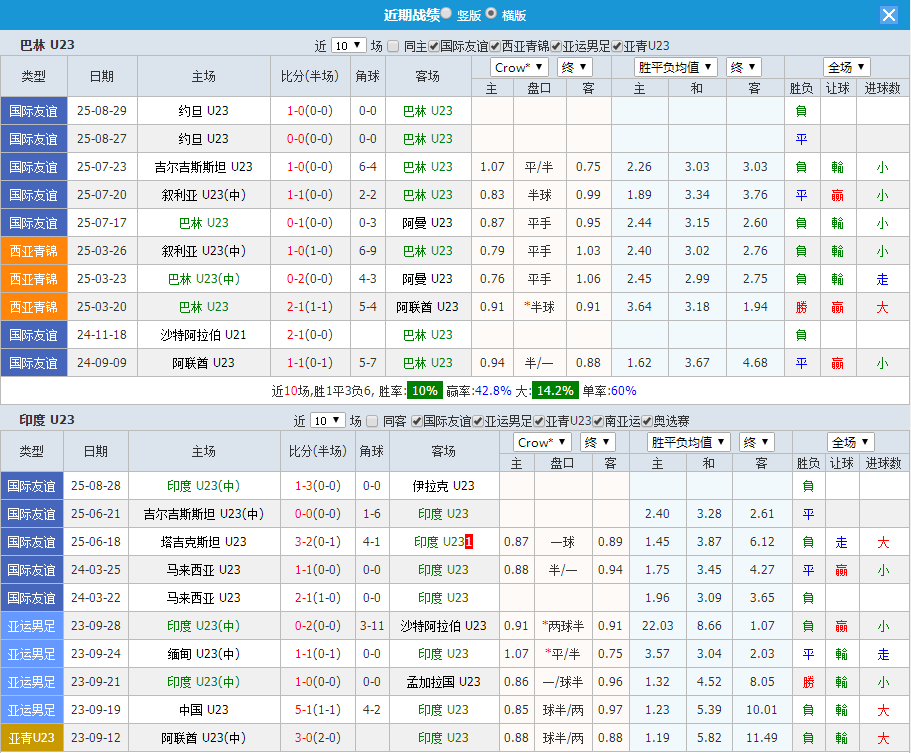Open the 伊拉克 U23 opponent link

click(443, 485)
